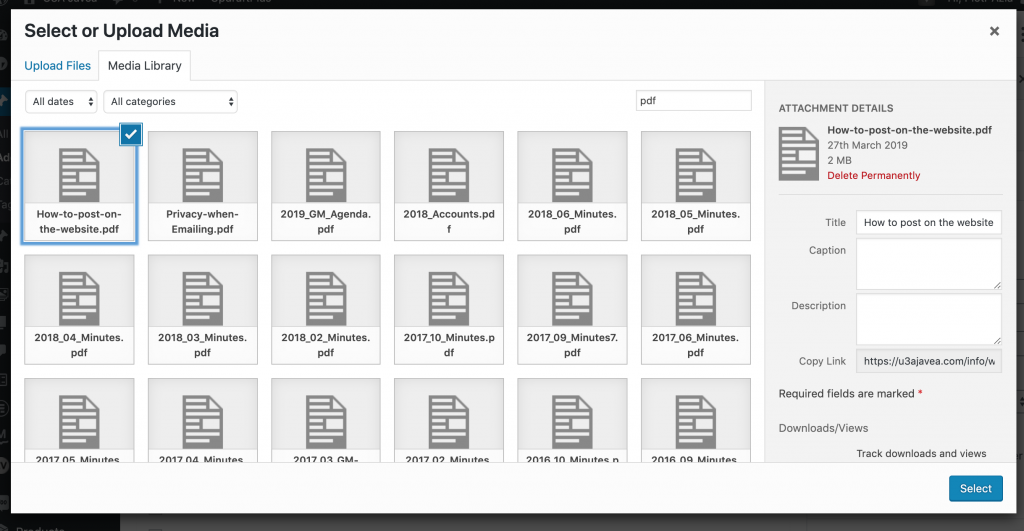Click the 27th March 2019 date text
The width and height of the screenshot is (1024, 531).
[867, 145]
